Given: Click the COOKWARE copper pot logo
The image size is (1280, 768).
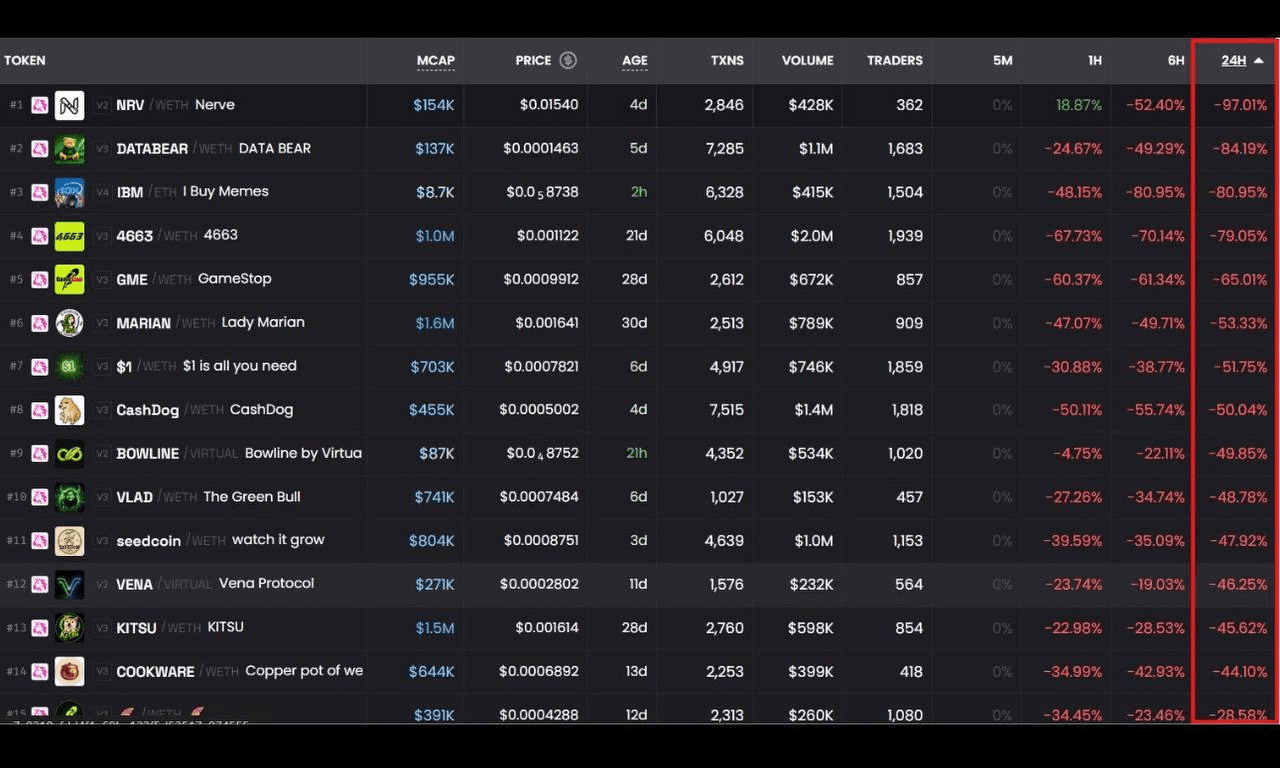Looking at the screenshot, I should pyautogui.click(x=69, y=671).
